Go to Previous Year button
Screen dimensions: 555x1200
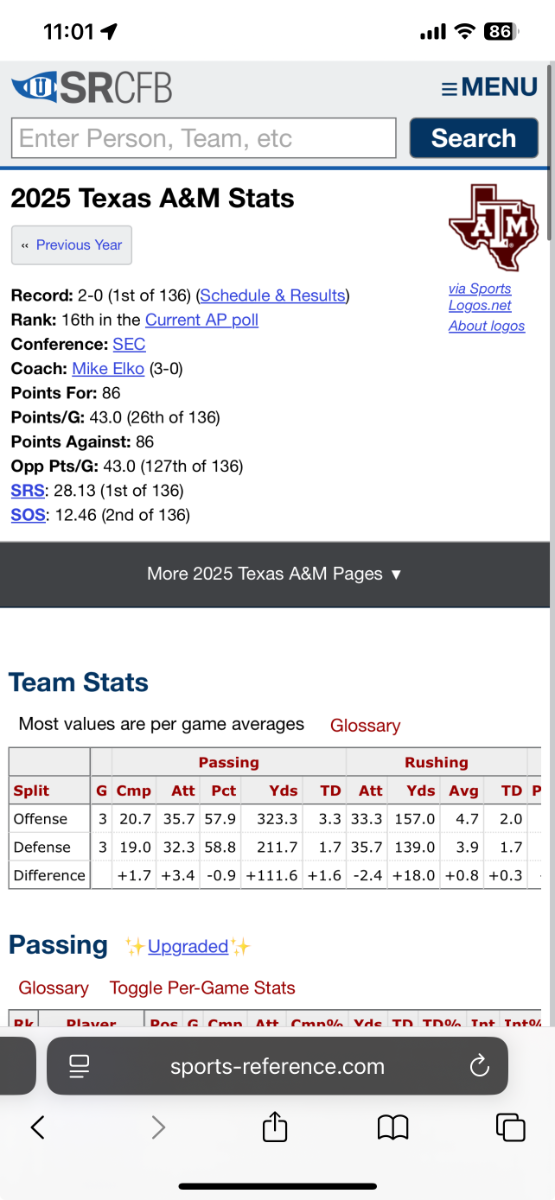coord(71,245)
